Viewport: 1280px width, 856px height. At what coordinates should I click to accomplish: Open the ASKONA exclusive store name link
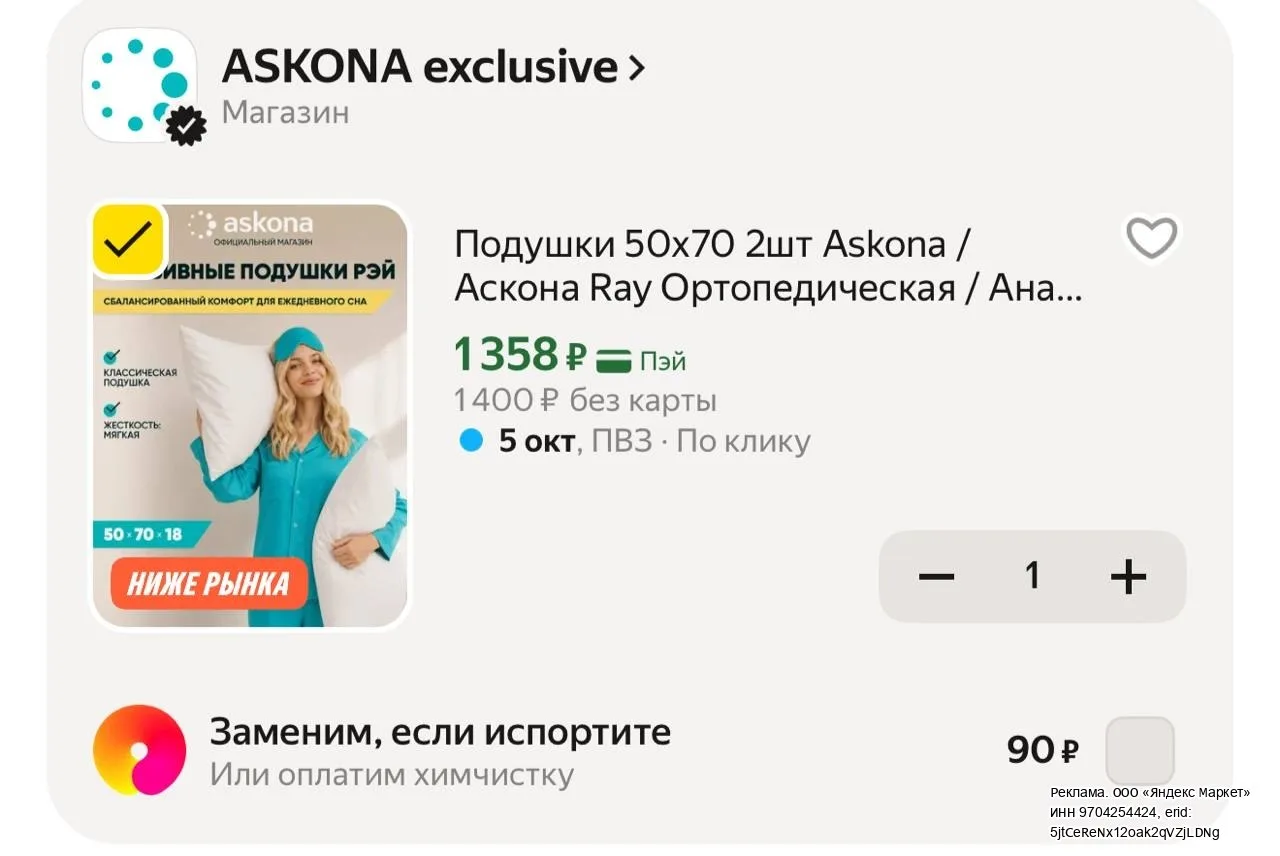coord(420,67)
